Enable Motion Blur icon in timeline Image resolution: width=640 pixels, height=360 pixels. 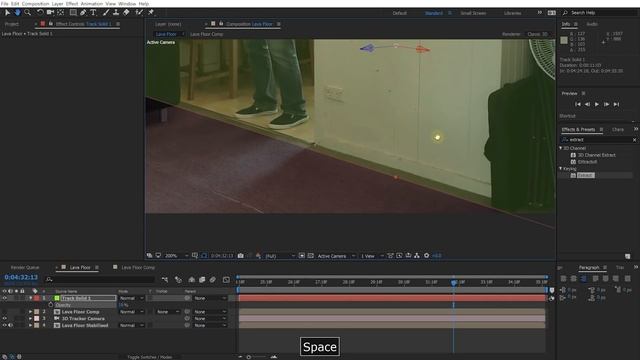(x=213, y=280)
